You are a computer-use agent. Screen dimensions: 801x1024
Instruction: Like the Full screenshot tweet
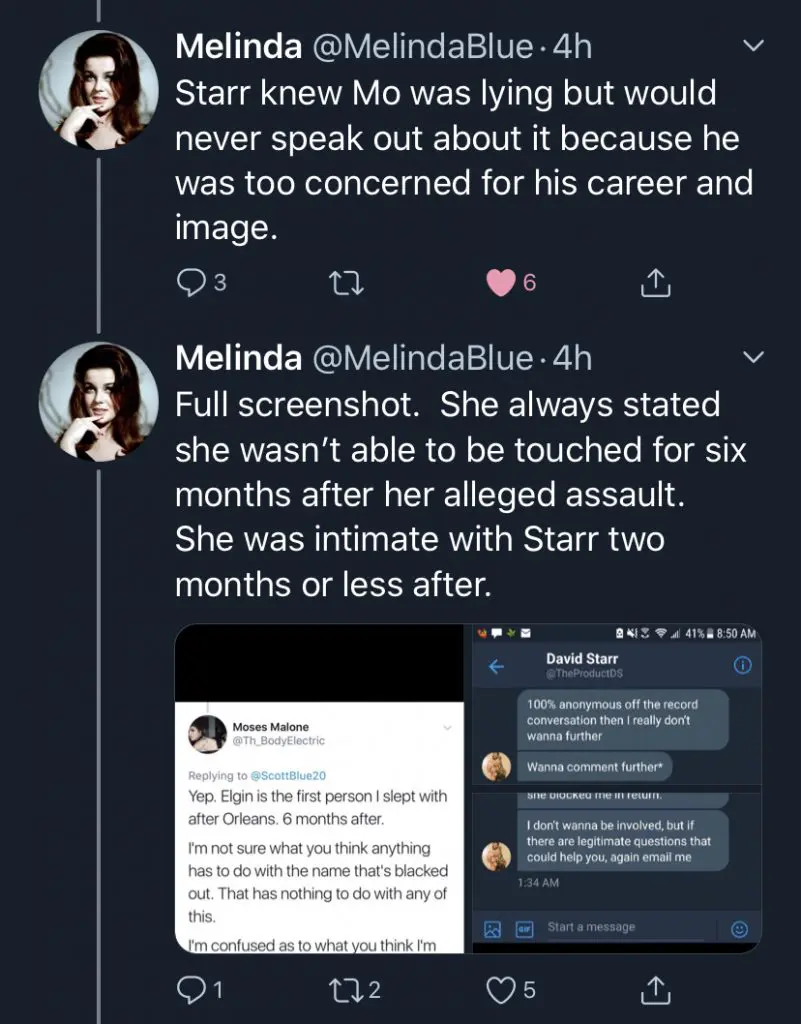pyautogui.click(x=500, y=989)
